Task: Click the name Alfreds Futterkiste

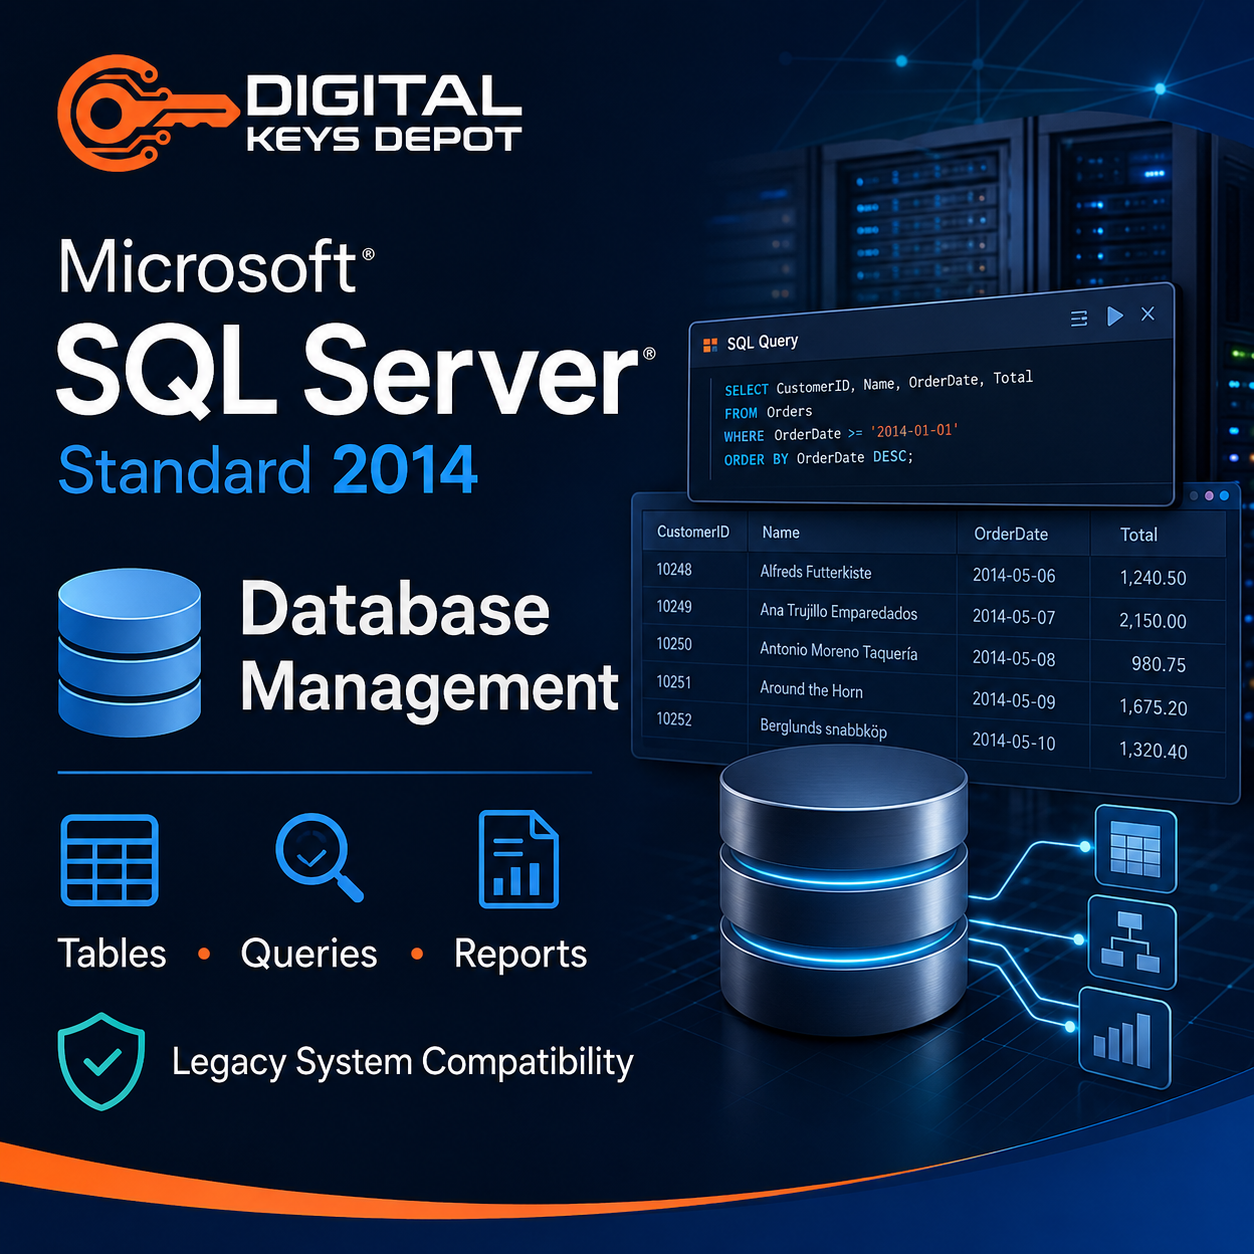Action: point(816,572)
